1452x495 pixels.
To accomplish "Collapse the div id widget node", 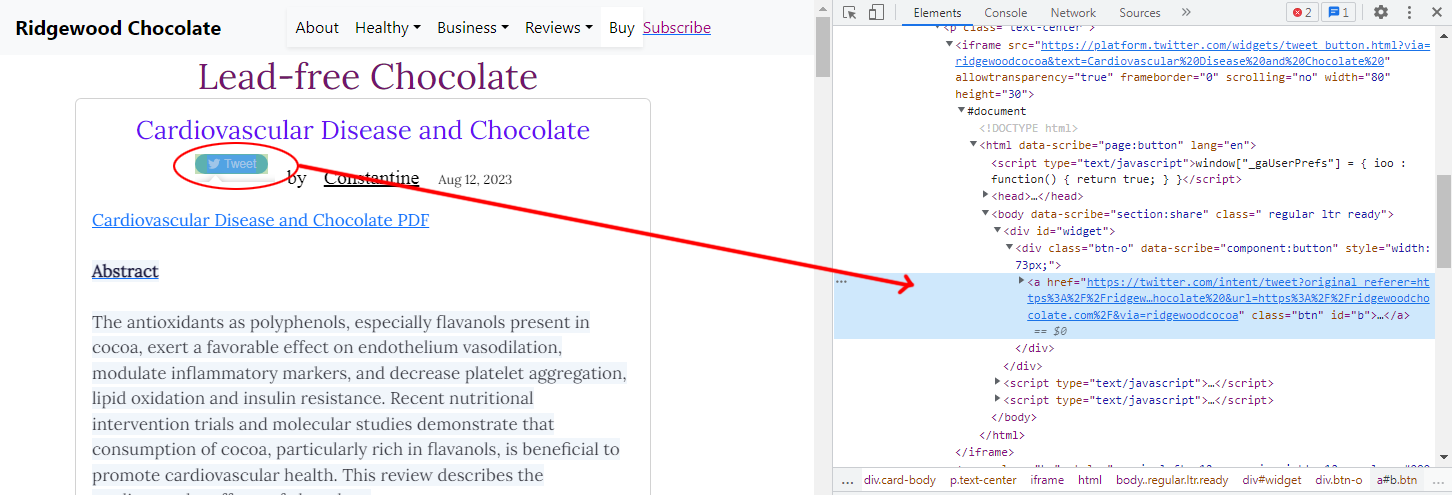I will [998, 231].
